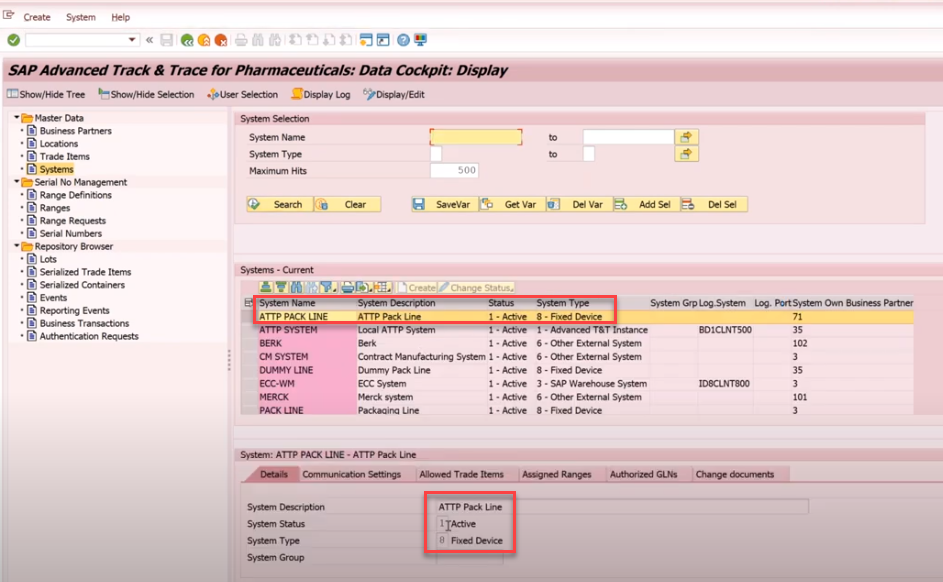Collapse the Repository Browser folder

tap(17, 246)
